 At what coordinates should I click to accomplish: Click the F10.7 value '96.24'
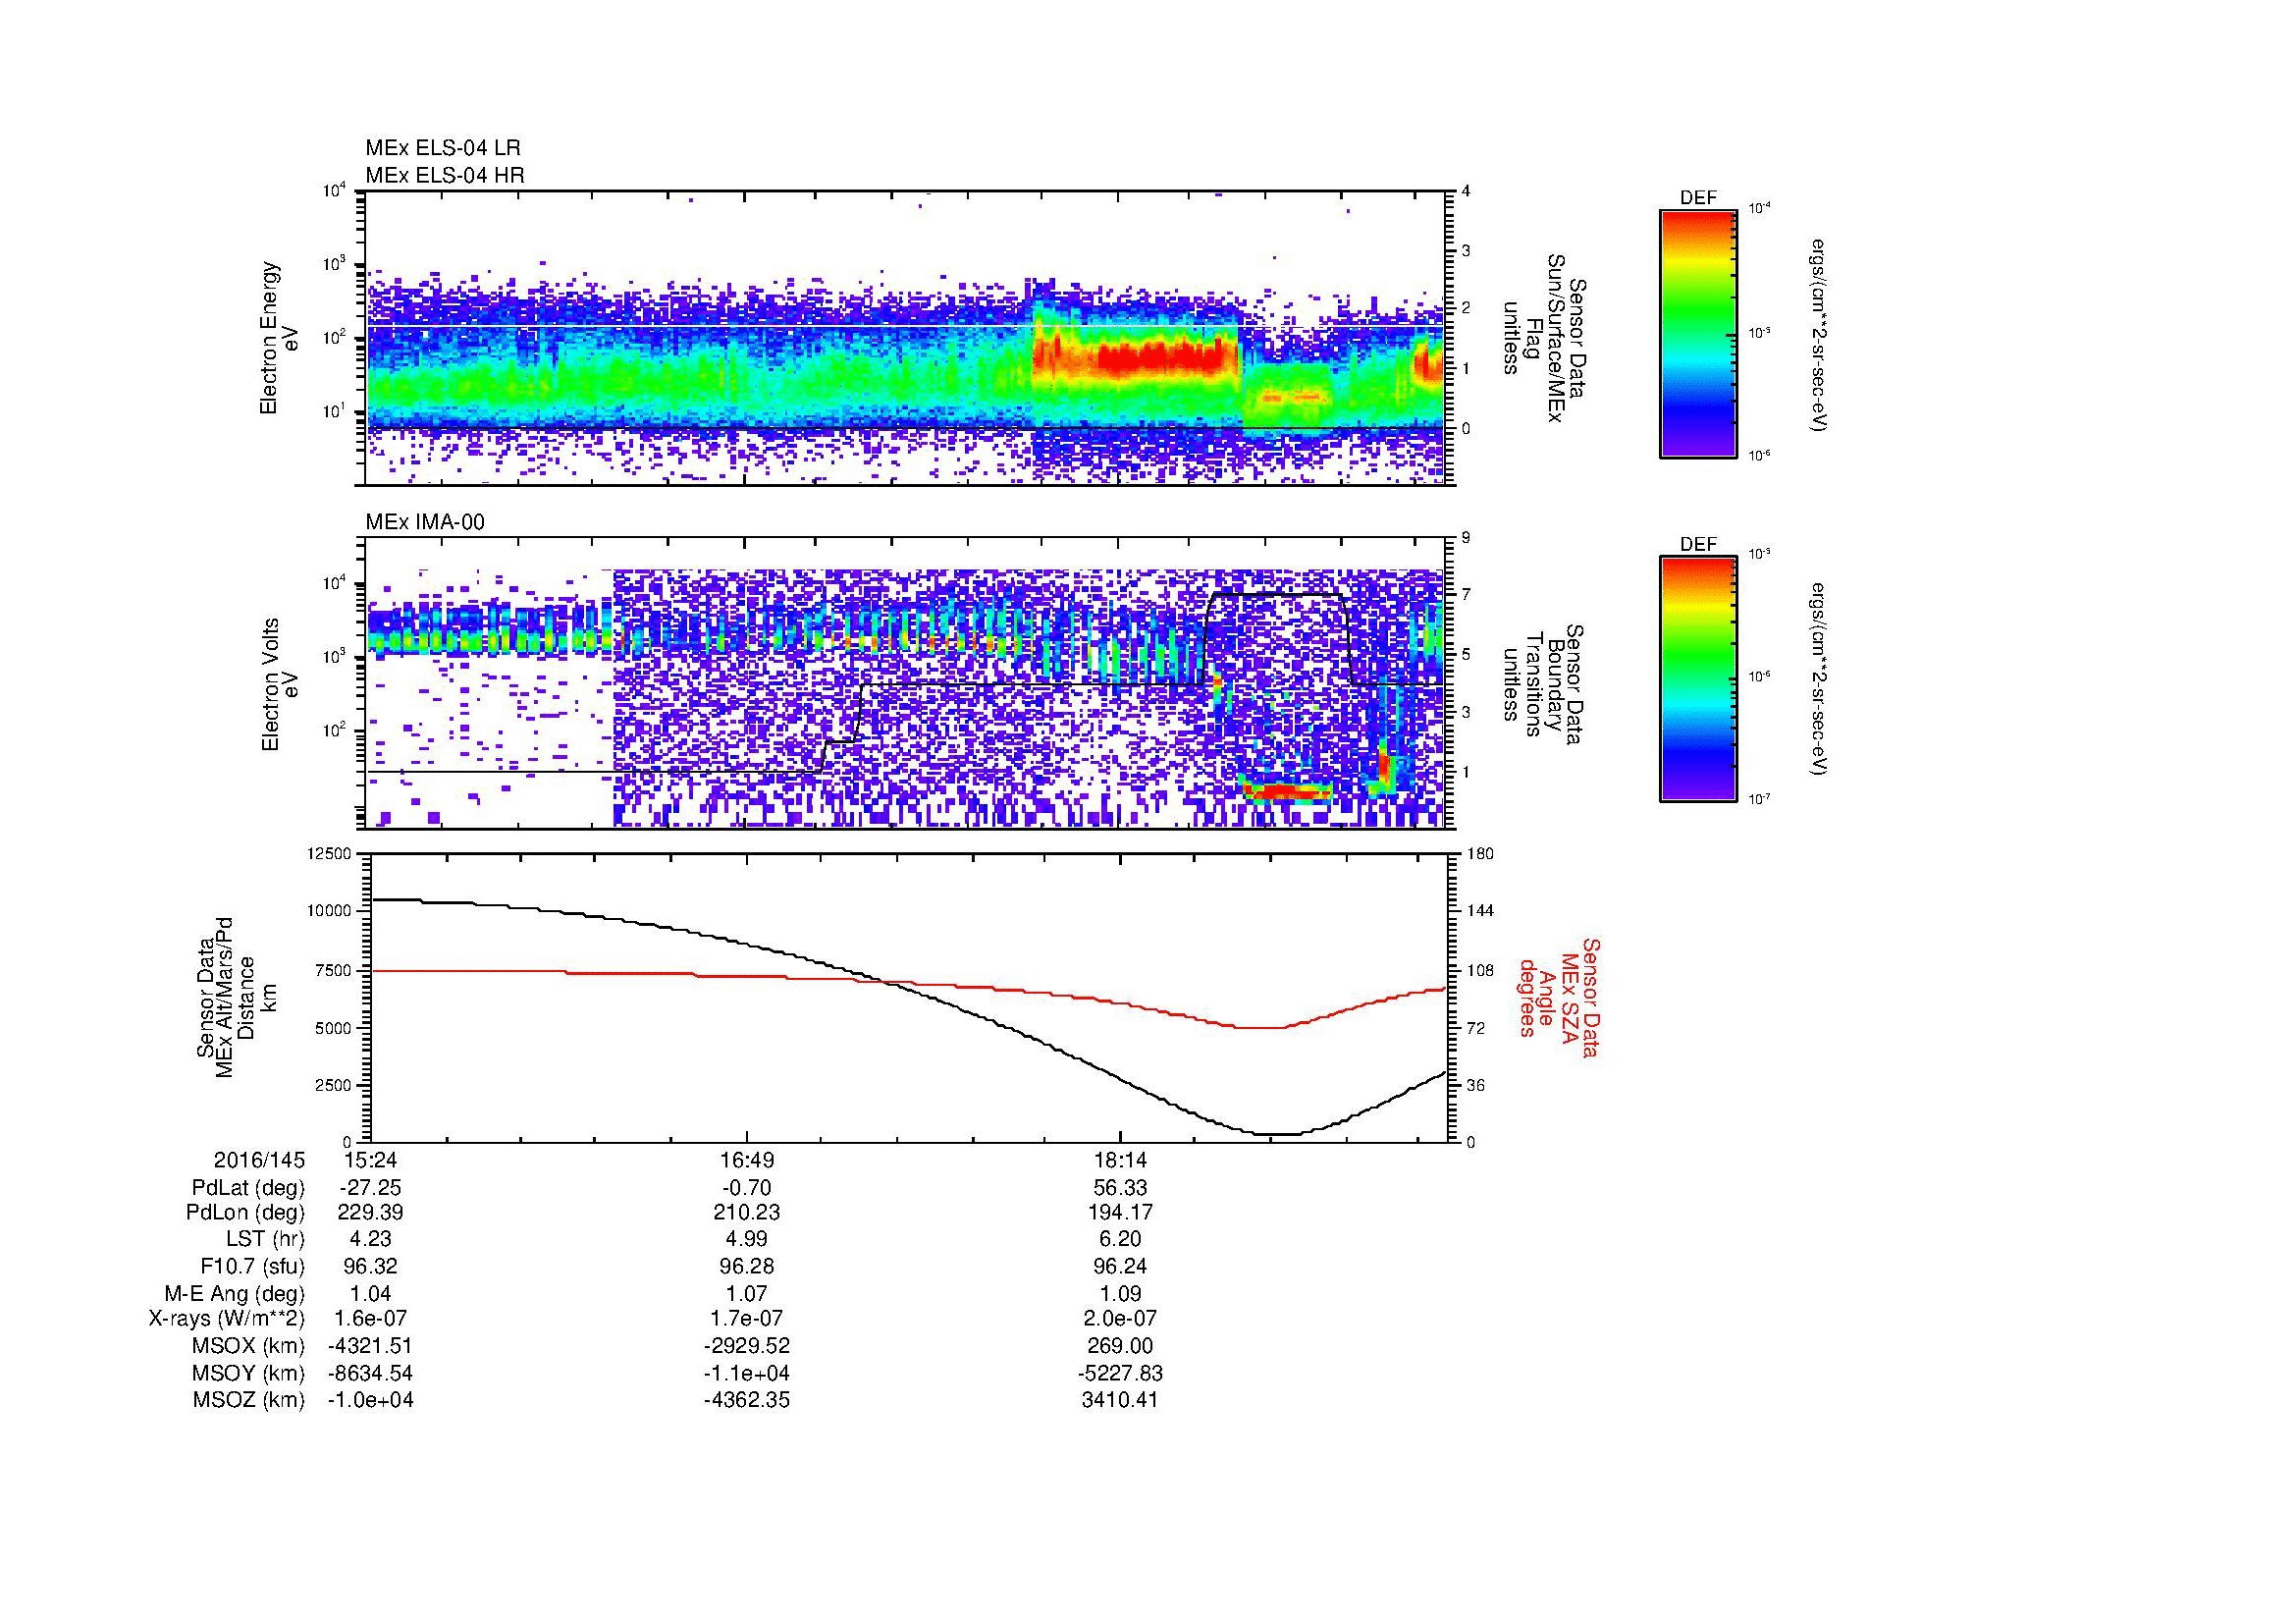point(1120,1266)
